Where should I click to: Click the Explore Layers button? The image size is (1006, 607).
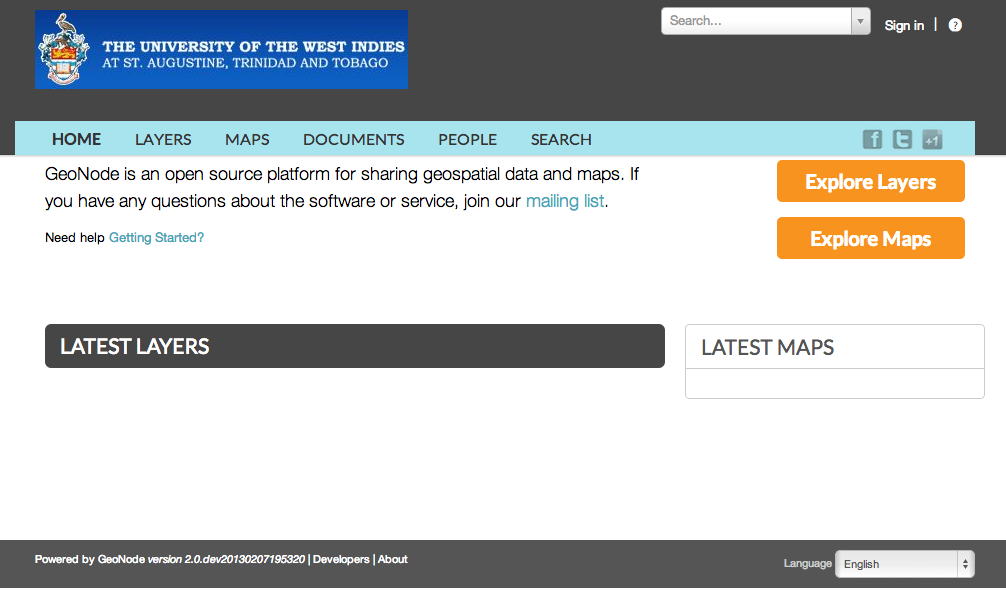point(871,182)
